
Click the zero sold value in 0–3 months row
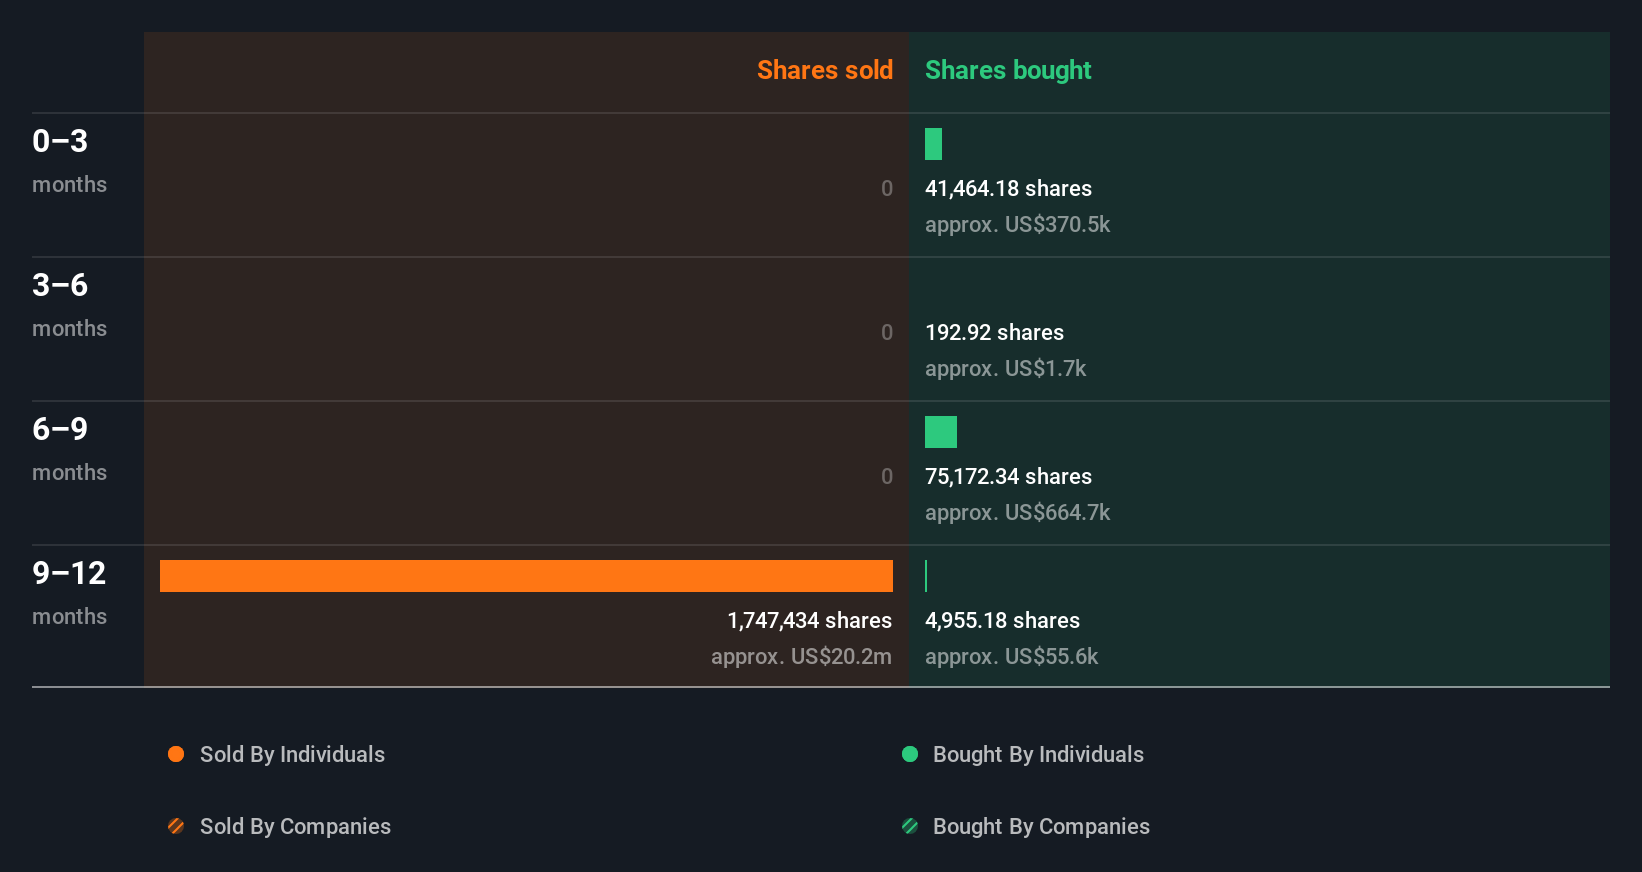(886, 189)
